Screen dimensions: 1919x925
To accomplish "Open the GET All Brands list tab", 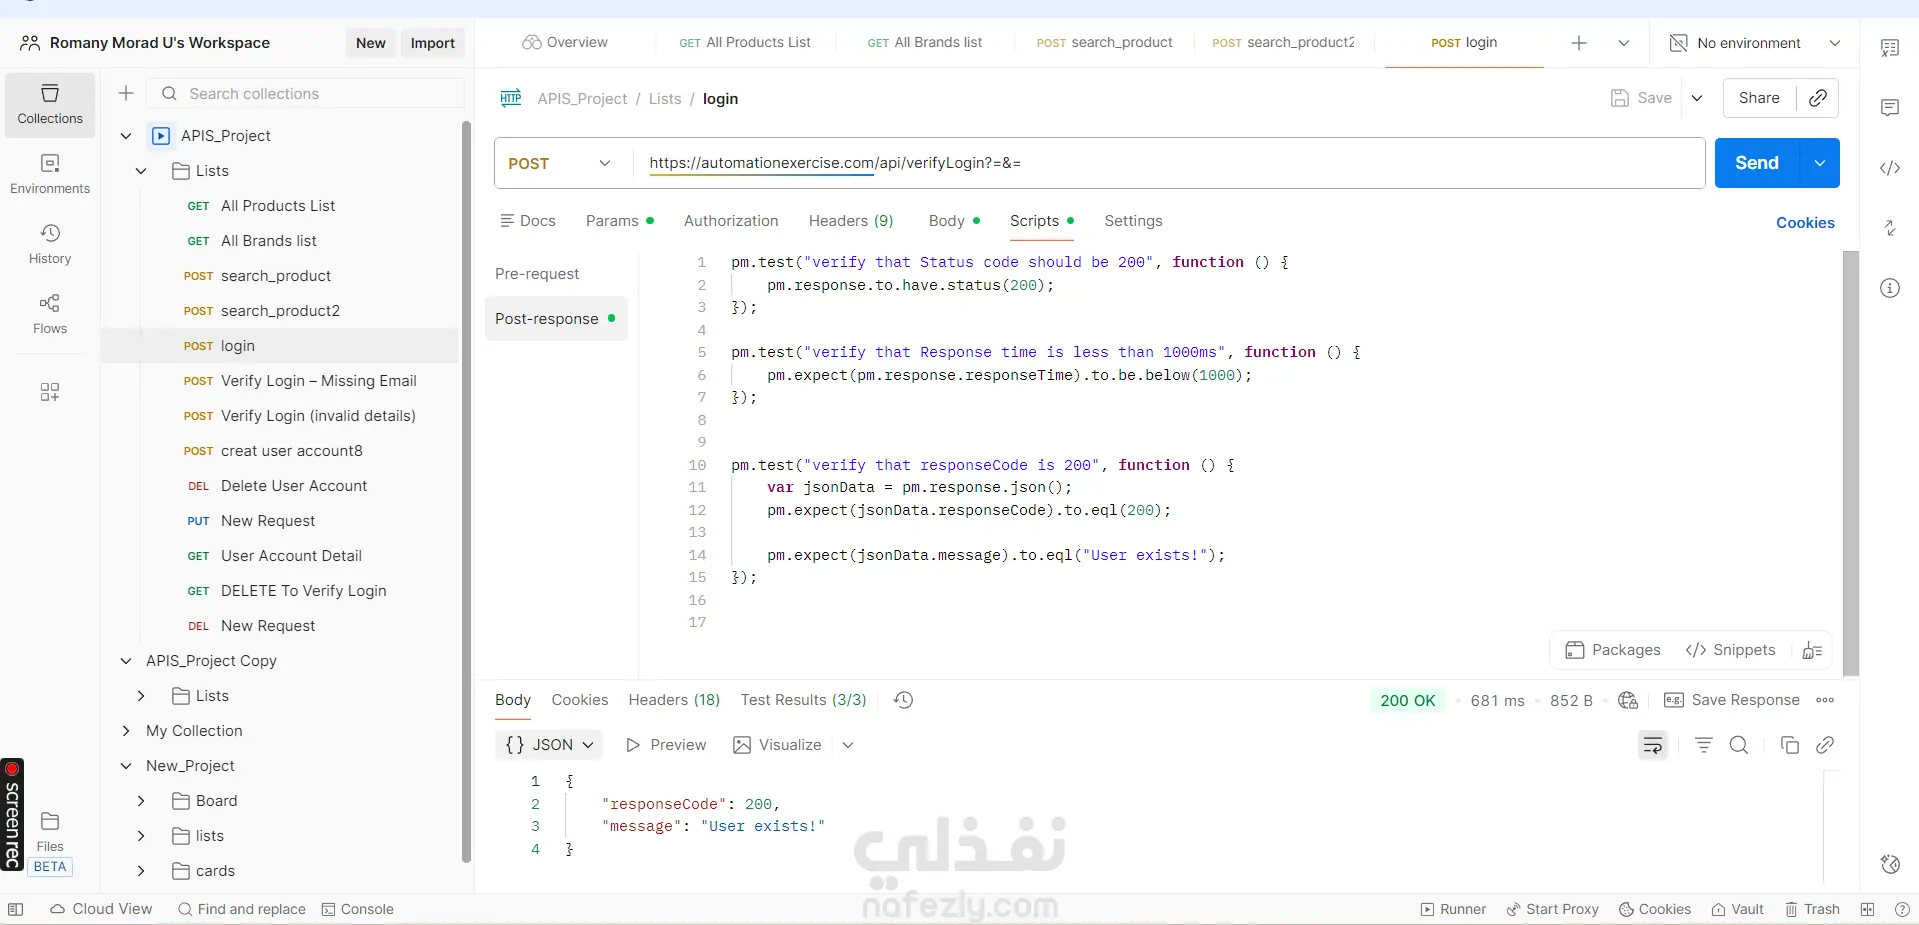I will coord(925,43).
